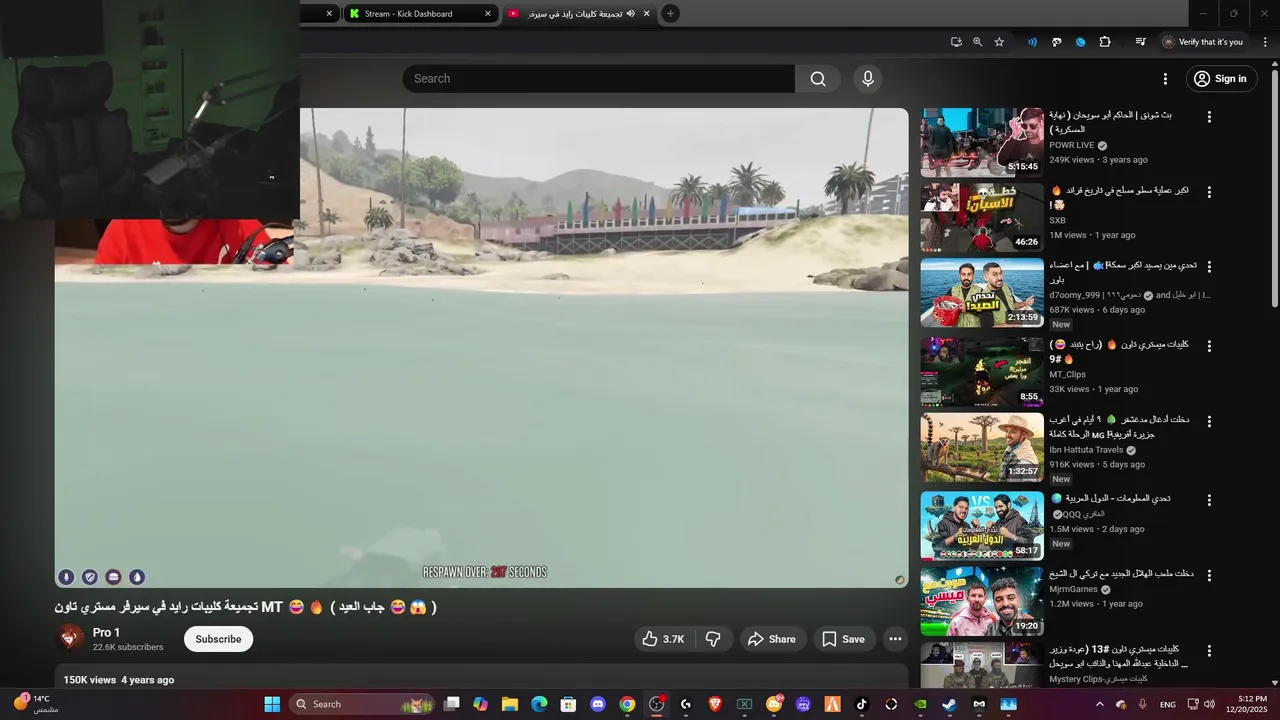Play the MT_Clips 8:55 video thumbnail

coord(982,372)
